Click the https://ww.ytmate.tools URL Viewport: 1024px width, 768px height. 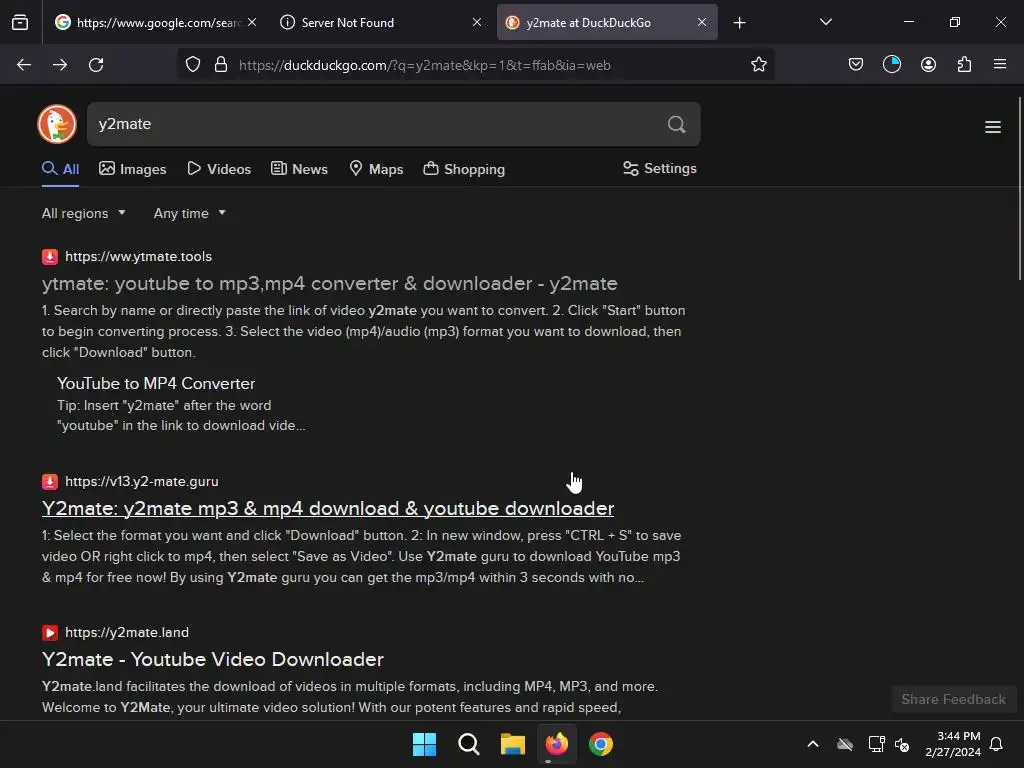coord(138,257)
